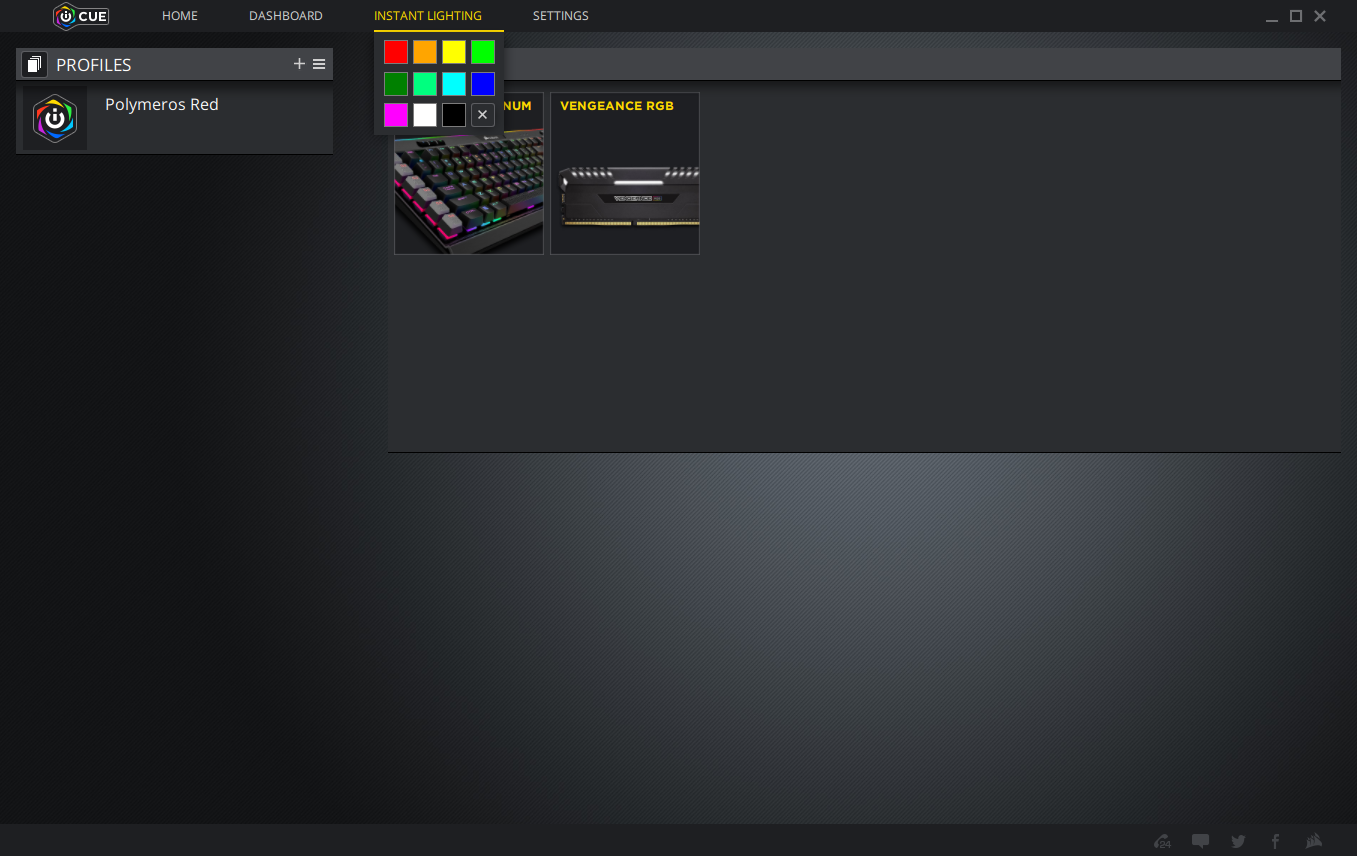This screenshot has height=856, width=1357.
Task: Click the PROFILES panel title
Action: click(x=94, y=65)
